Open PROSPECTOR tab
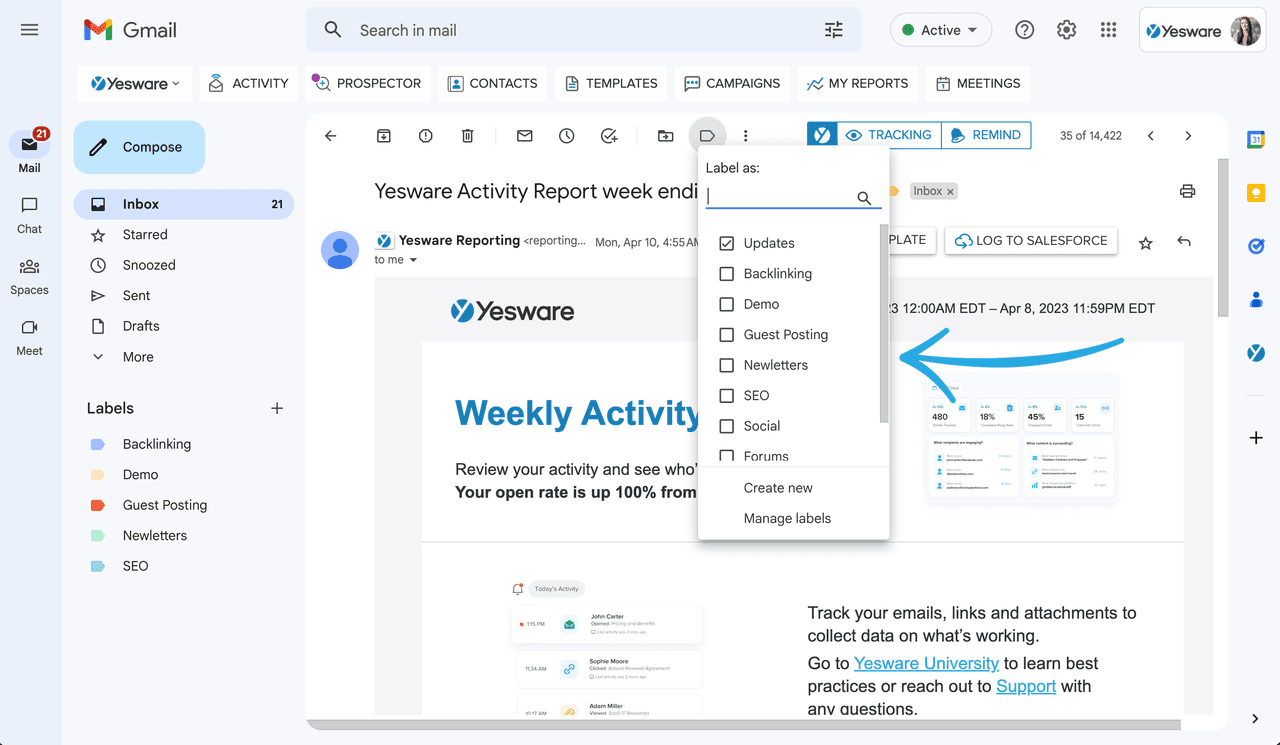 click(368, 84)
